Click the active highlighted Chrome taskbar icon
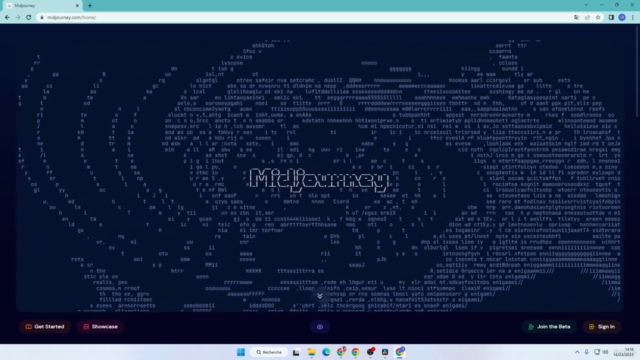 pyautogui.click(x=400, y=352)
